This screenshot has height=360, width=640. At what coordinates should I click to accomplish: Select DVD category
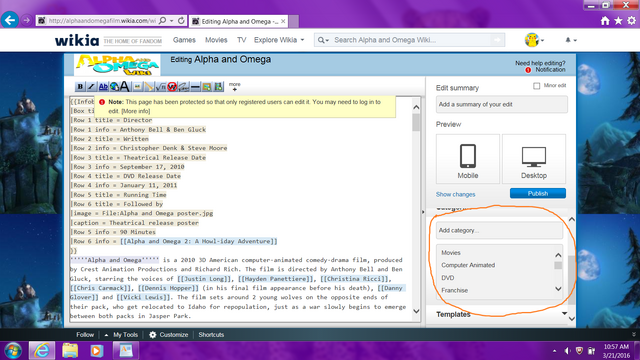tap(447, 278)
